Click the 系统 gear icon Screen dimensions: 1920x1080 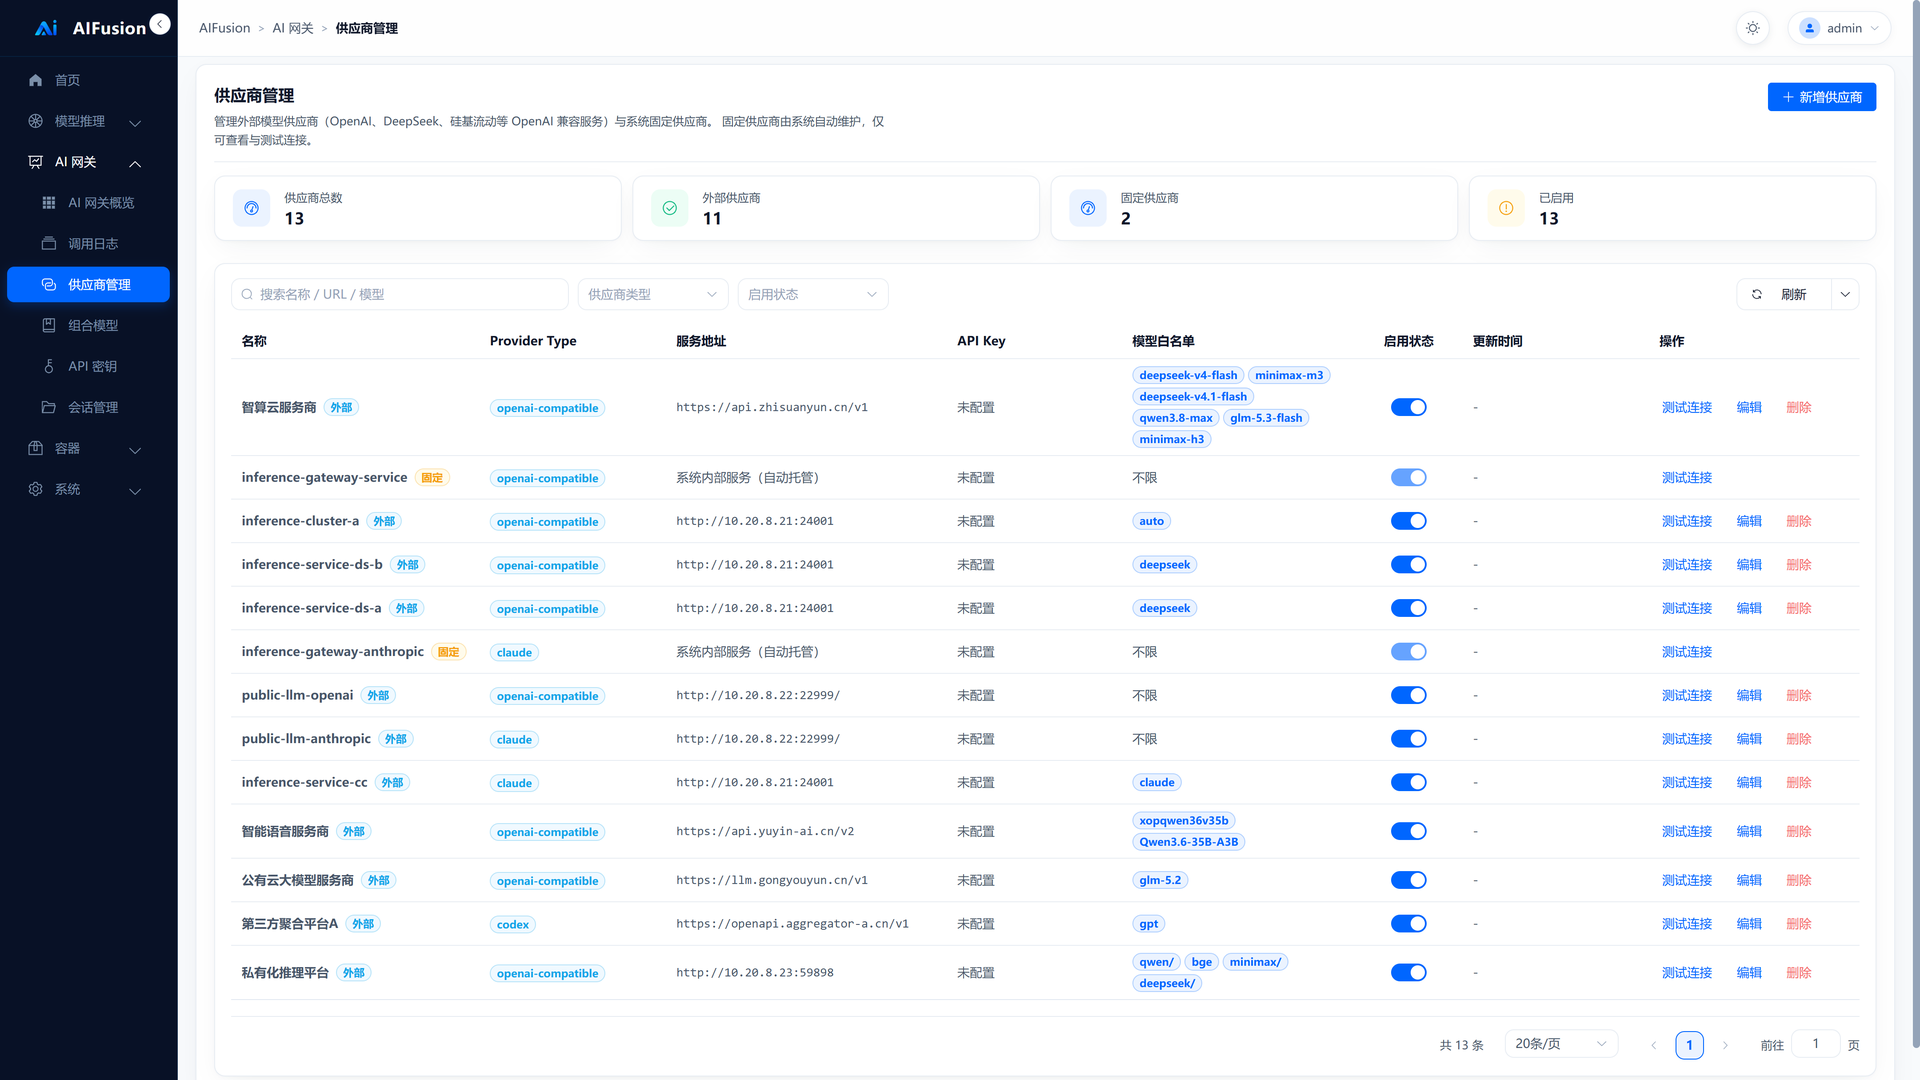tap(36, 490)
